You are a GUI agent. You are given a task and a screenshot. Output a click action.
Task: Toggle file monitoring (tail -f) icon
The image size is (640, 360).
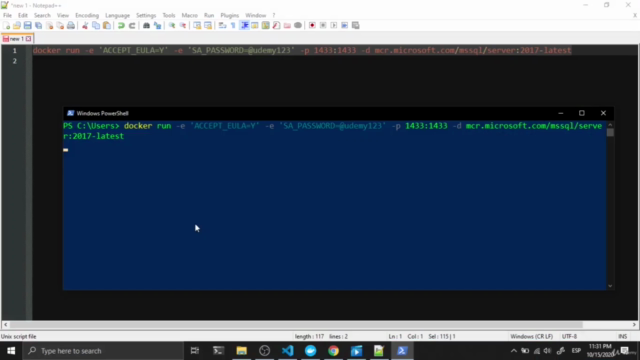[298, 25]
